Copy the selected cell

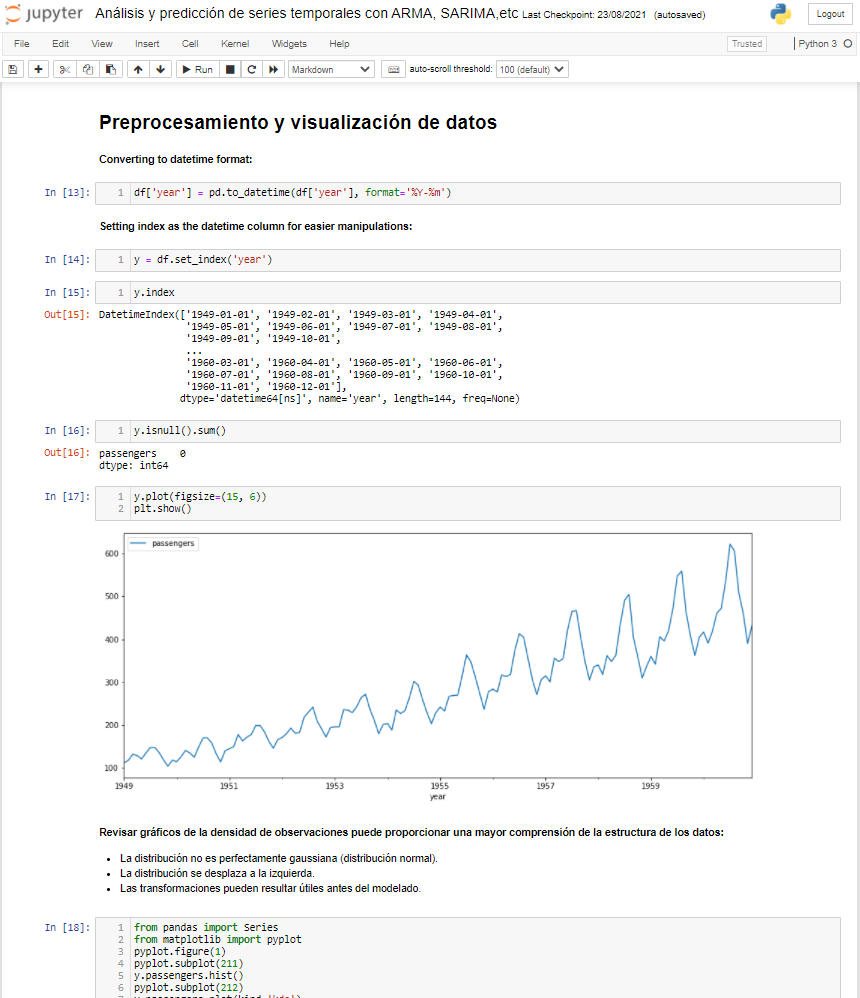coord(86,69)
